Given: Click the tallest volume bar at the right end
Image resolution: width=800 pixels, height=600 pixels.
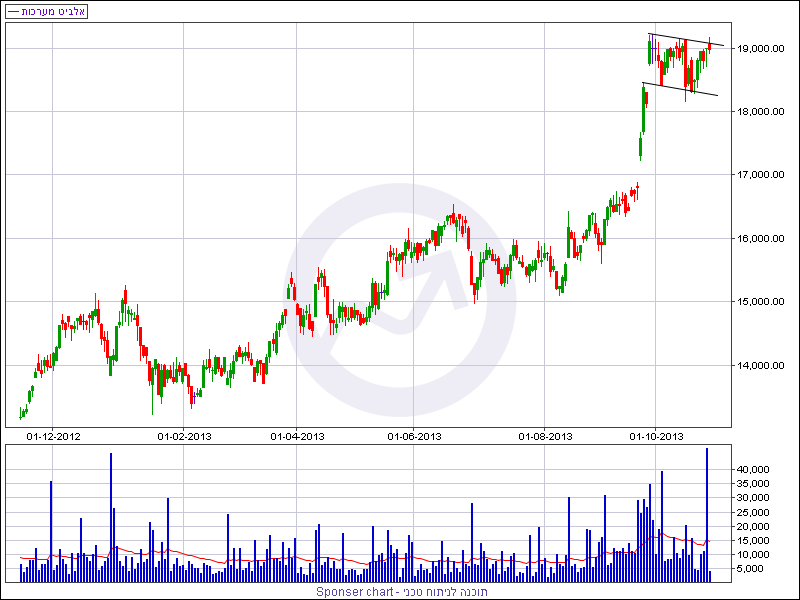Looking at the screenshot, I should coord(707,515).
